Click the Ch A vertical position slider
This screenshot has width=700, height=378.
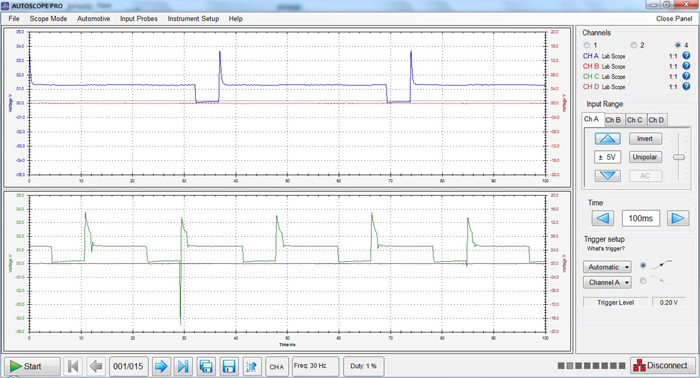(x=679, y=157)
